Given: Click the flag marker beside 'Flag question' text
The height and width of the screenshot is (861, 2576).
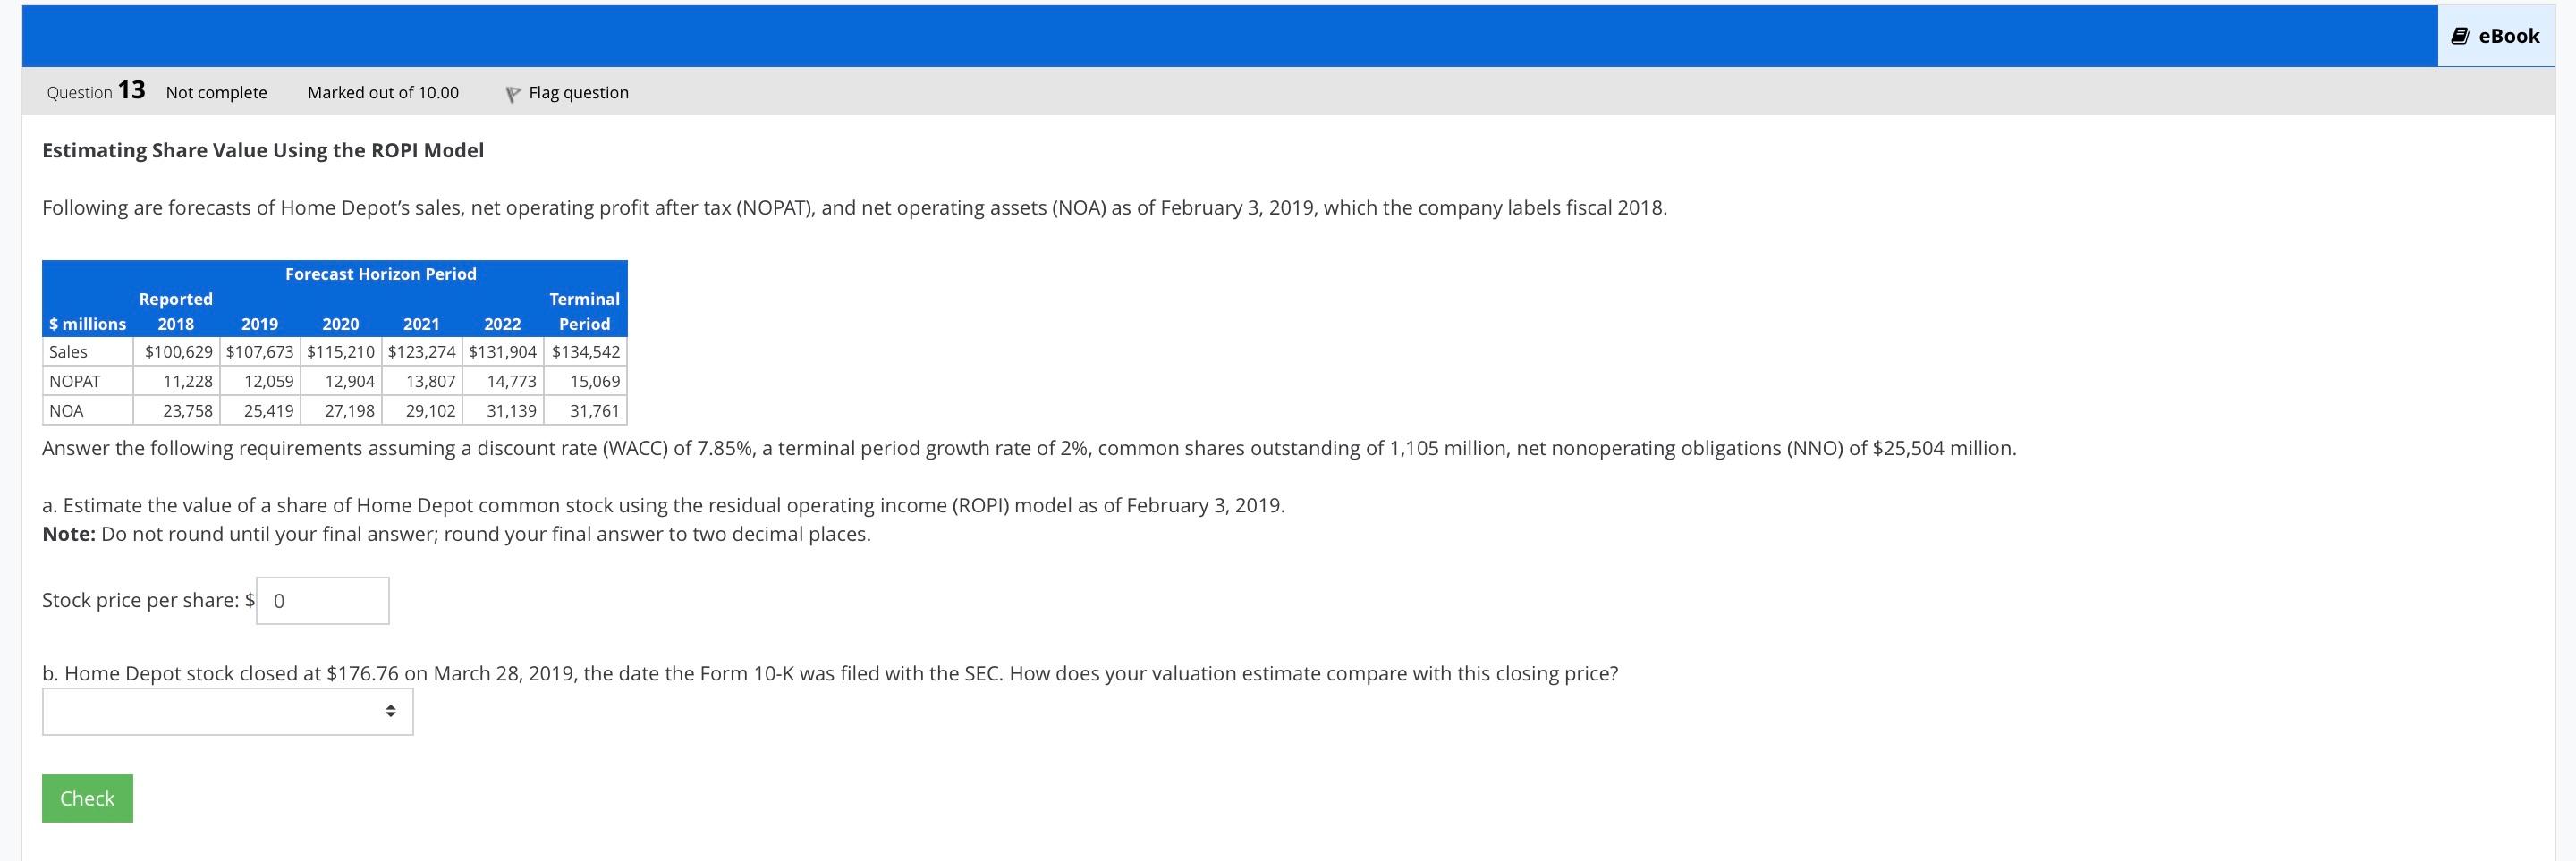Looking at the screenshot, I should click(513, 92).
